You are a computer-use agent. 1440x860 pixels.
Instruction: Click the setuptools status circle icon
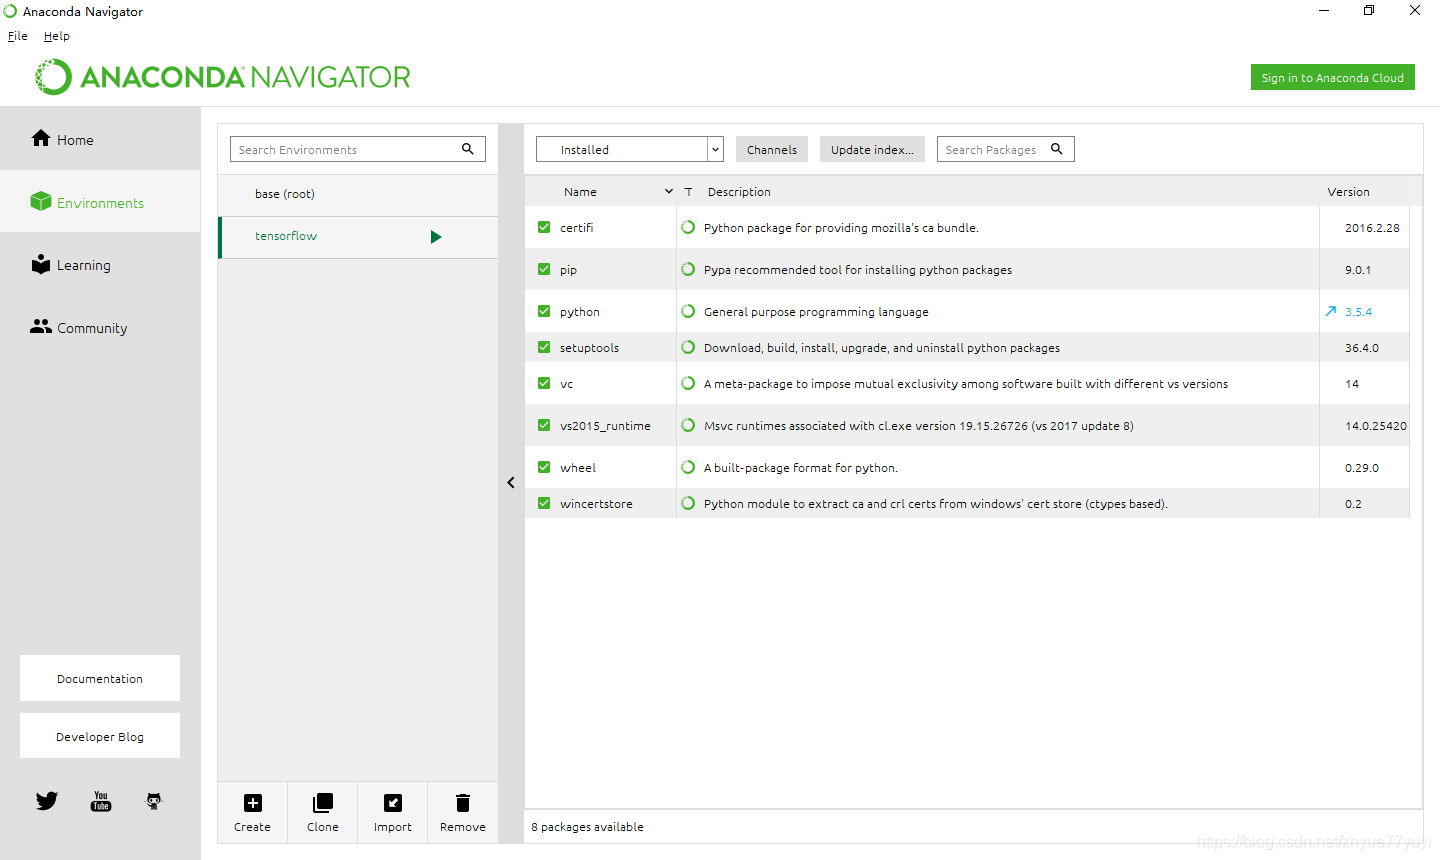click(x=688, y=347)
